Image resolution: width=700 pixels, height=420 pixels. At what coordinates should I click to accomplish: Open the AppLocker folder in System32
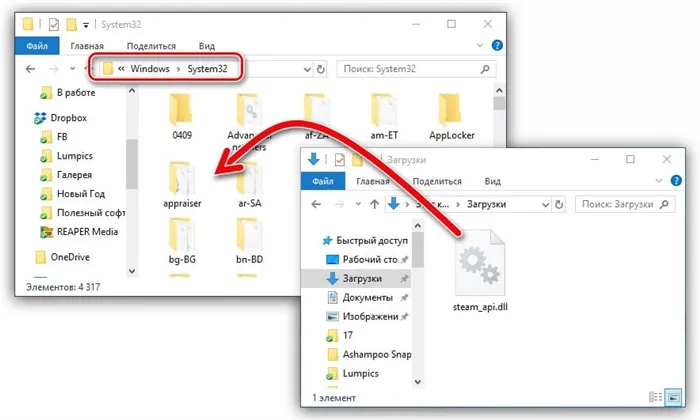(451, 116)
